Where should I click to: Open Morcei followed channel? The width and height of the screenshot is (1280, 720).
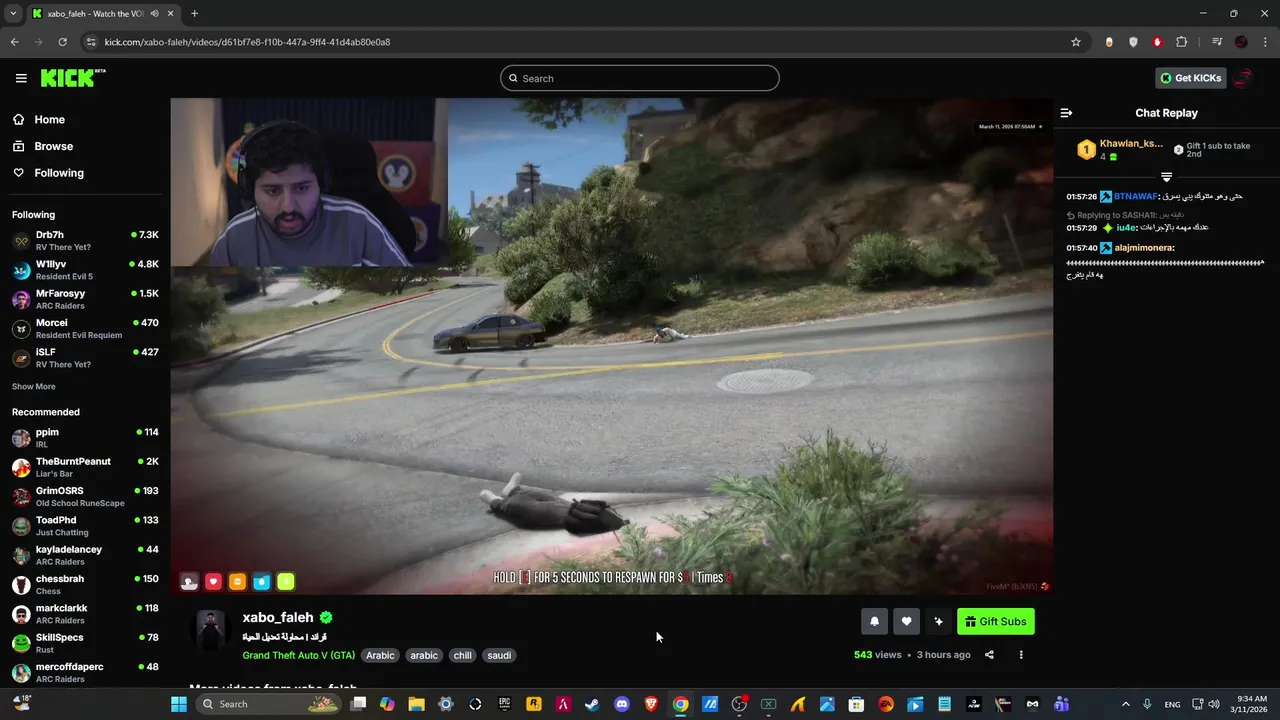[x=85, y=329]
